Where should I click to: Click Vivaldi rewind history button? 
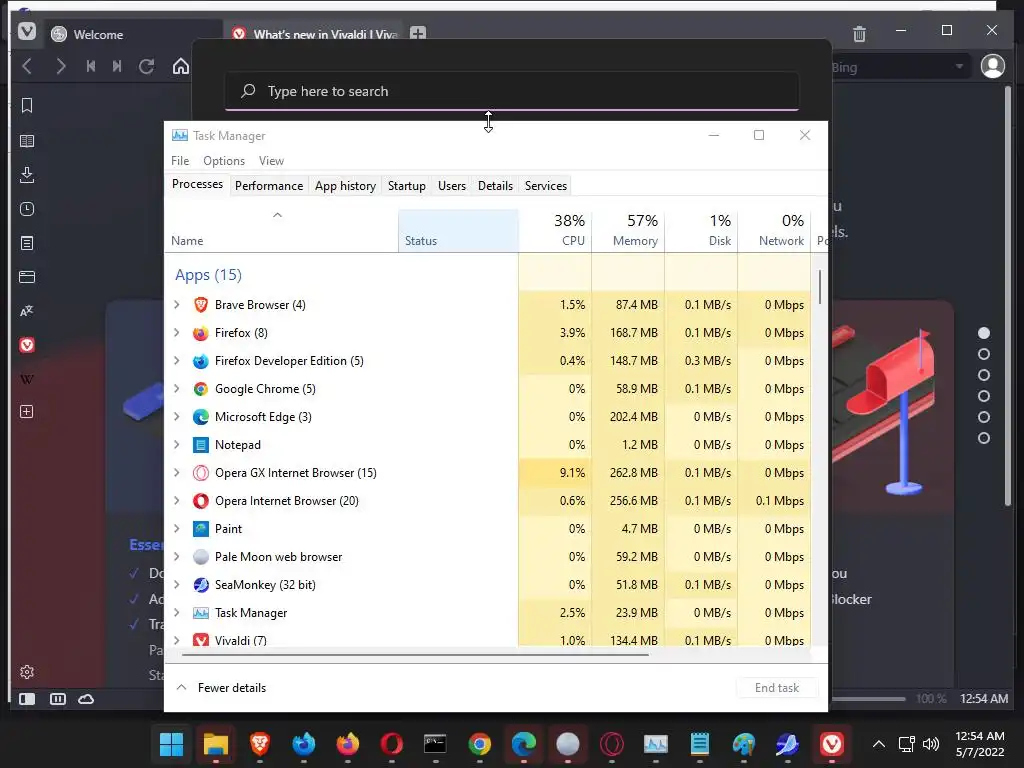coord(91,66)
